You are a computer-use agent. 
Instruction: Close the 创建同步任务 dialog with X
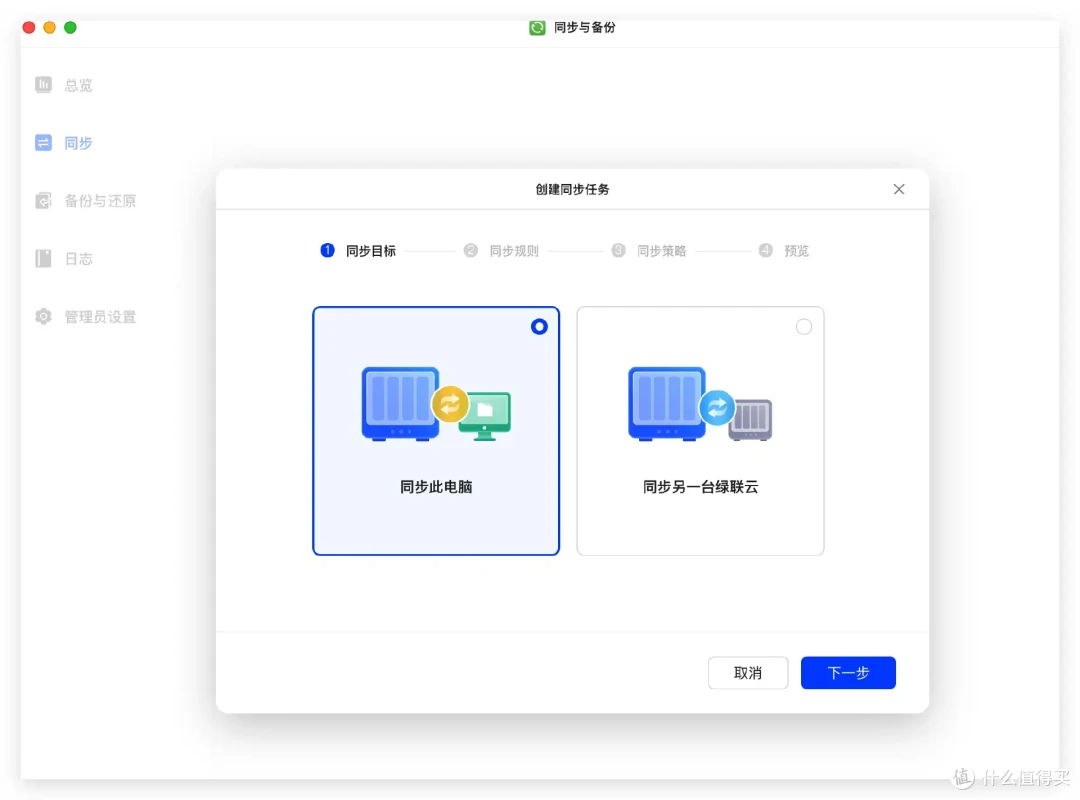[899, 189]
